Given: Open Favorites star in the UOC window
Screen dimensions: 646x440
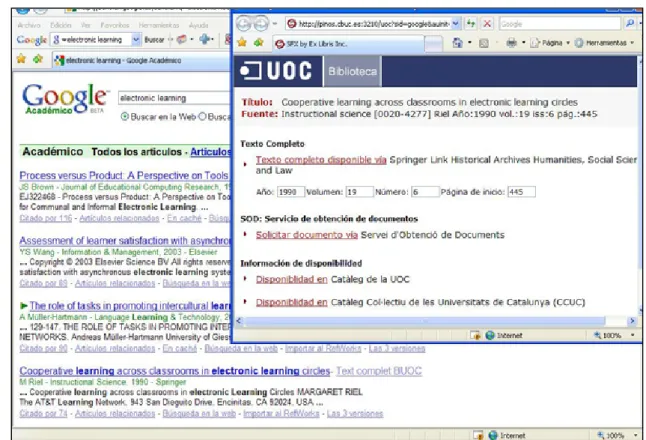Looking at the screenshot, I should click(x=242, y=42).
